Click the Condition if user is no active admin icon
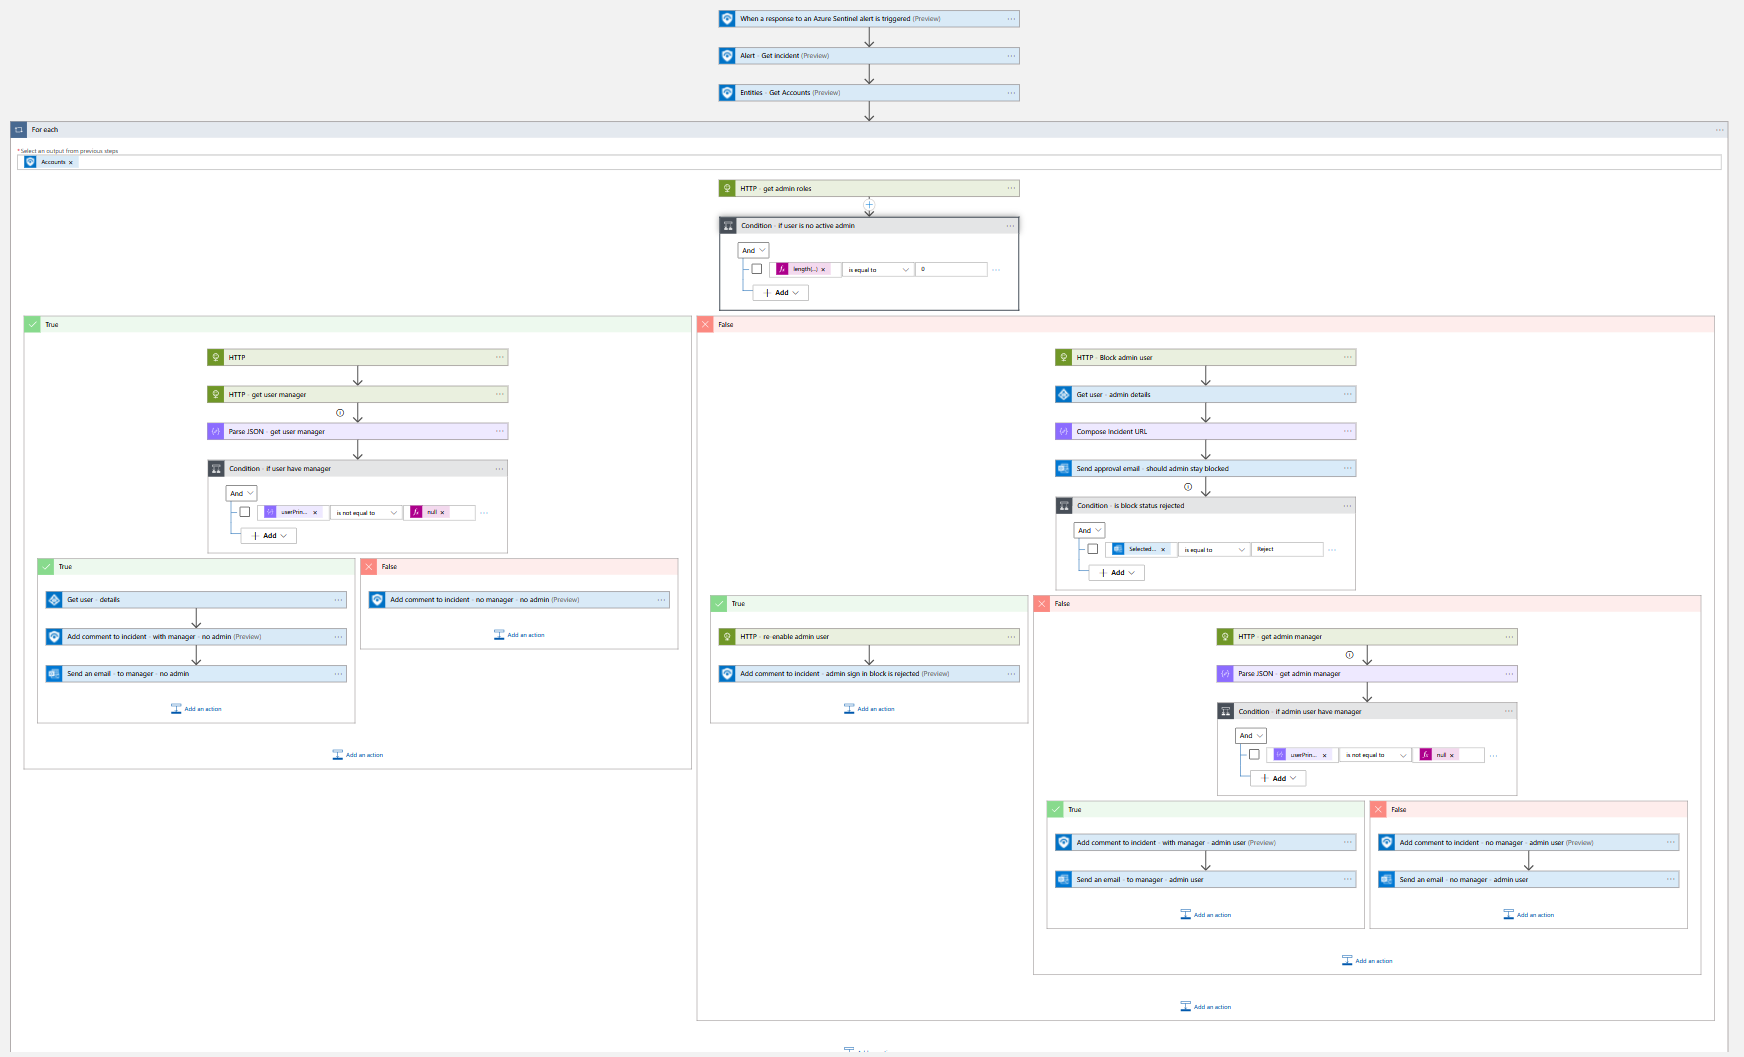 pos(728,226)
